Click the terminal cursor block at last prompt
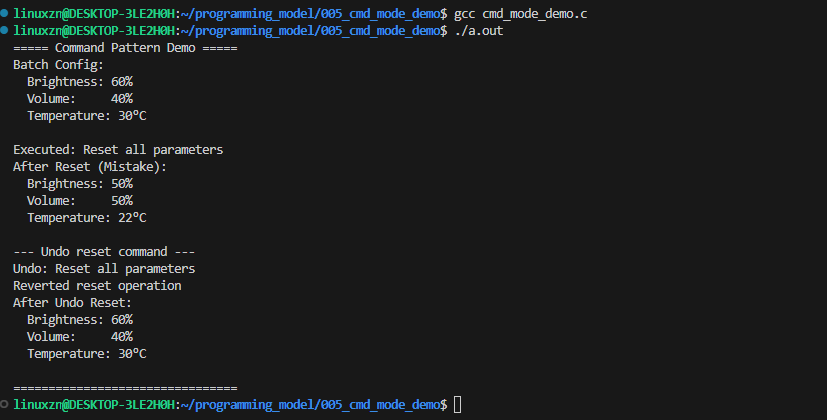827x420 pixels. click(457, 405)
